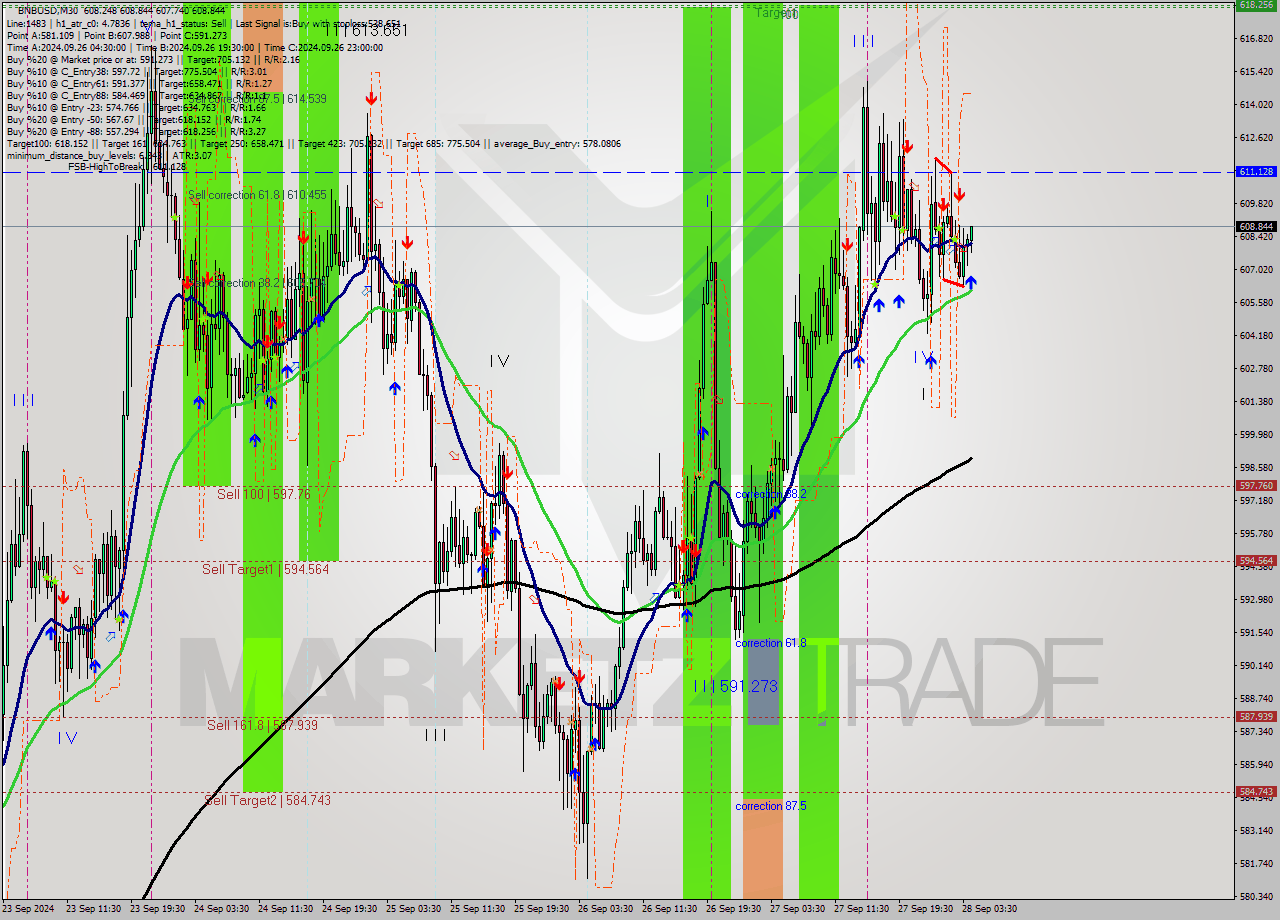The height and width of the screenshot is (920, 1280).
Task: Click the 616.826 price axis value
Action: (x=1256, y=39)
